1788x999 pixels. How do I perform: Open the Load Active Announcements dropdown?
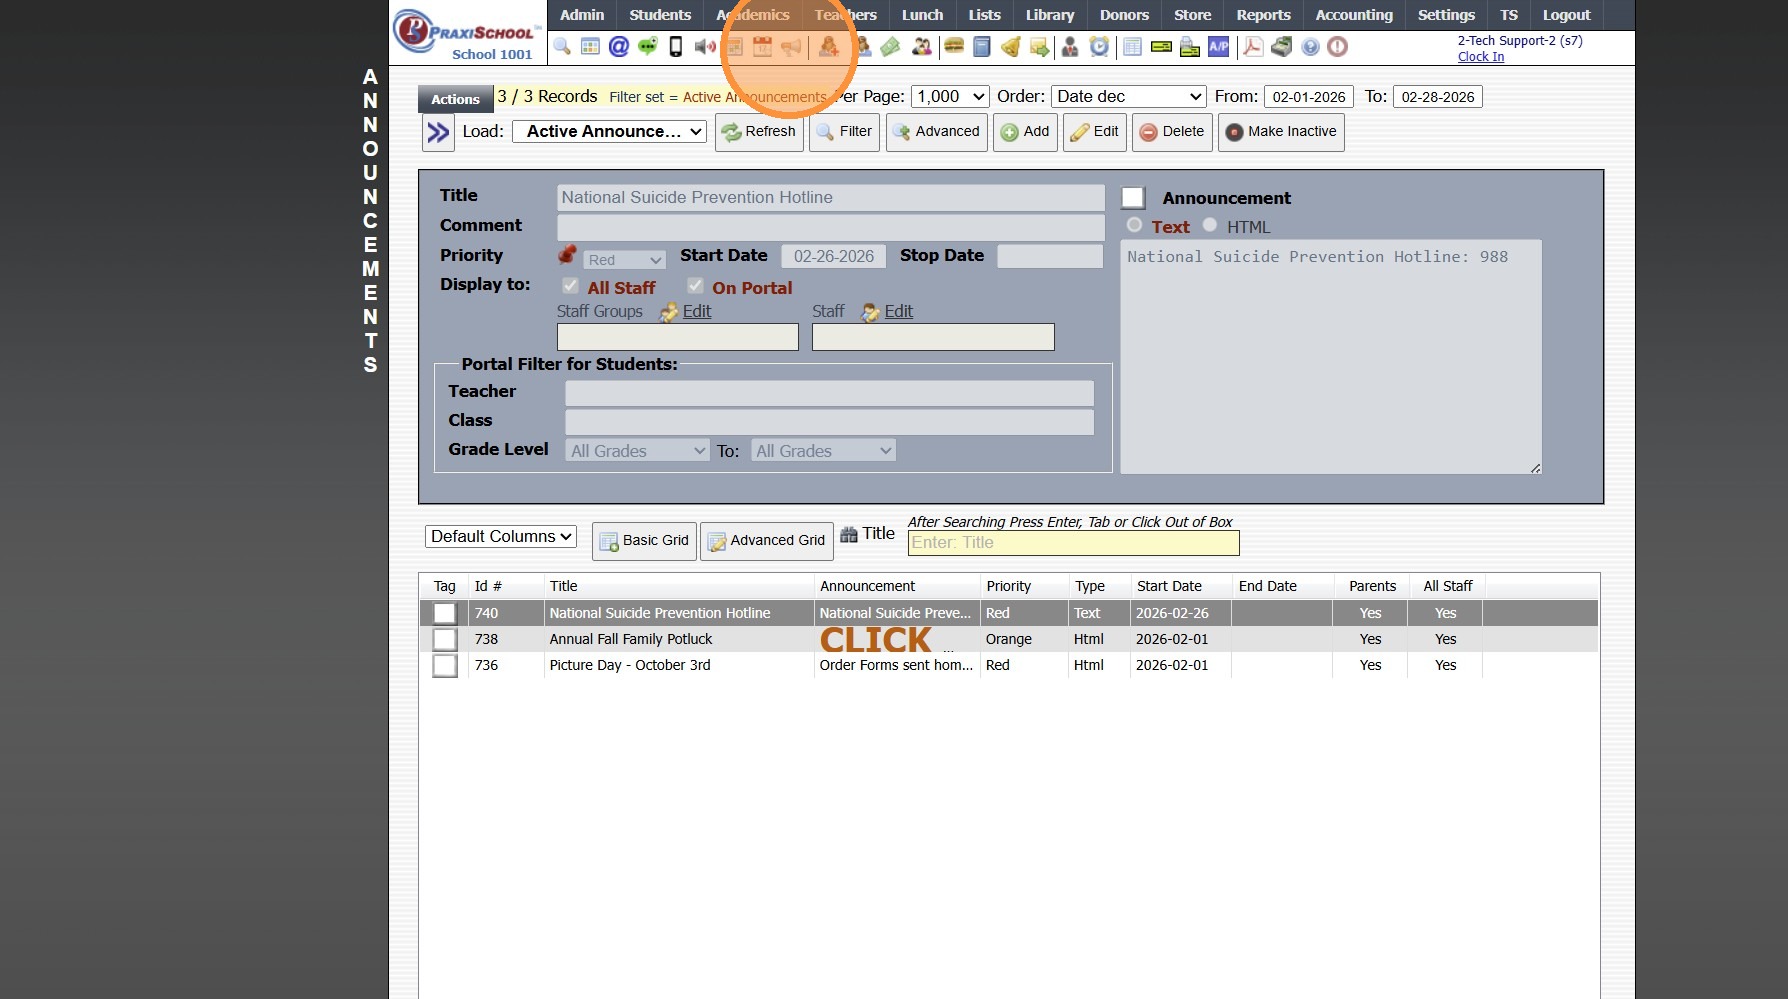click(610, 132)
